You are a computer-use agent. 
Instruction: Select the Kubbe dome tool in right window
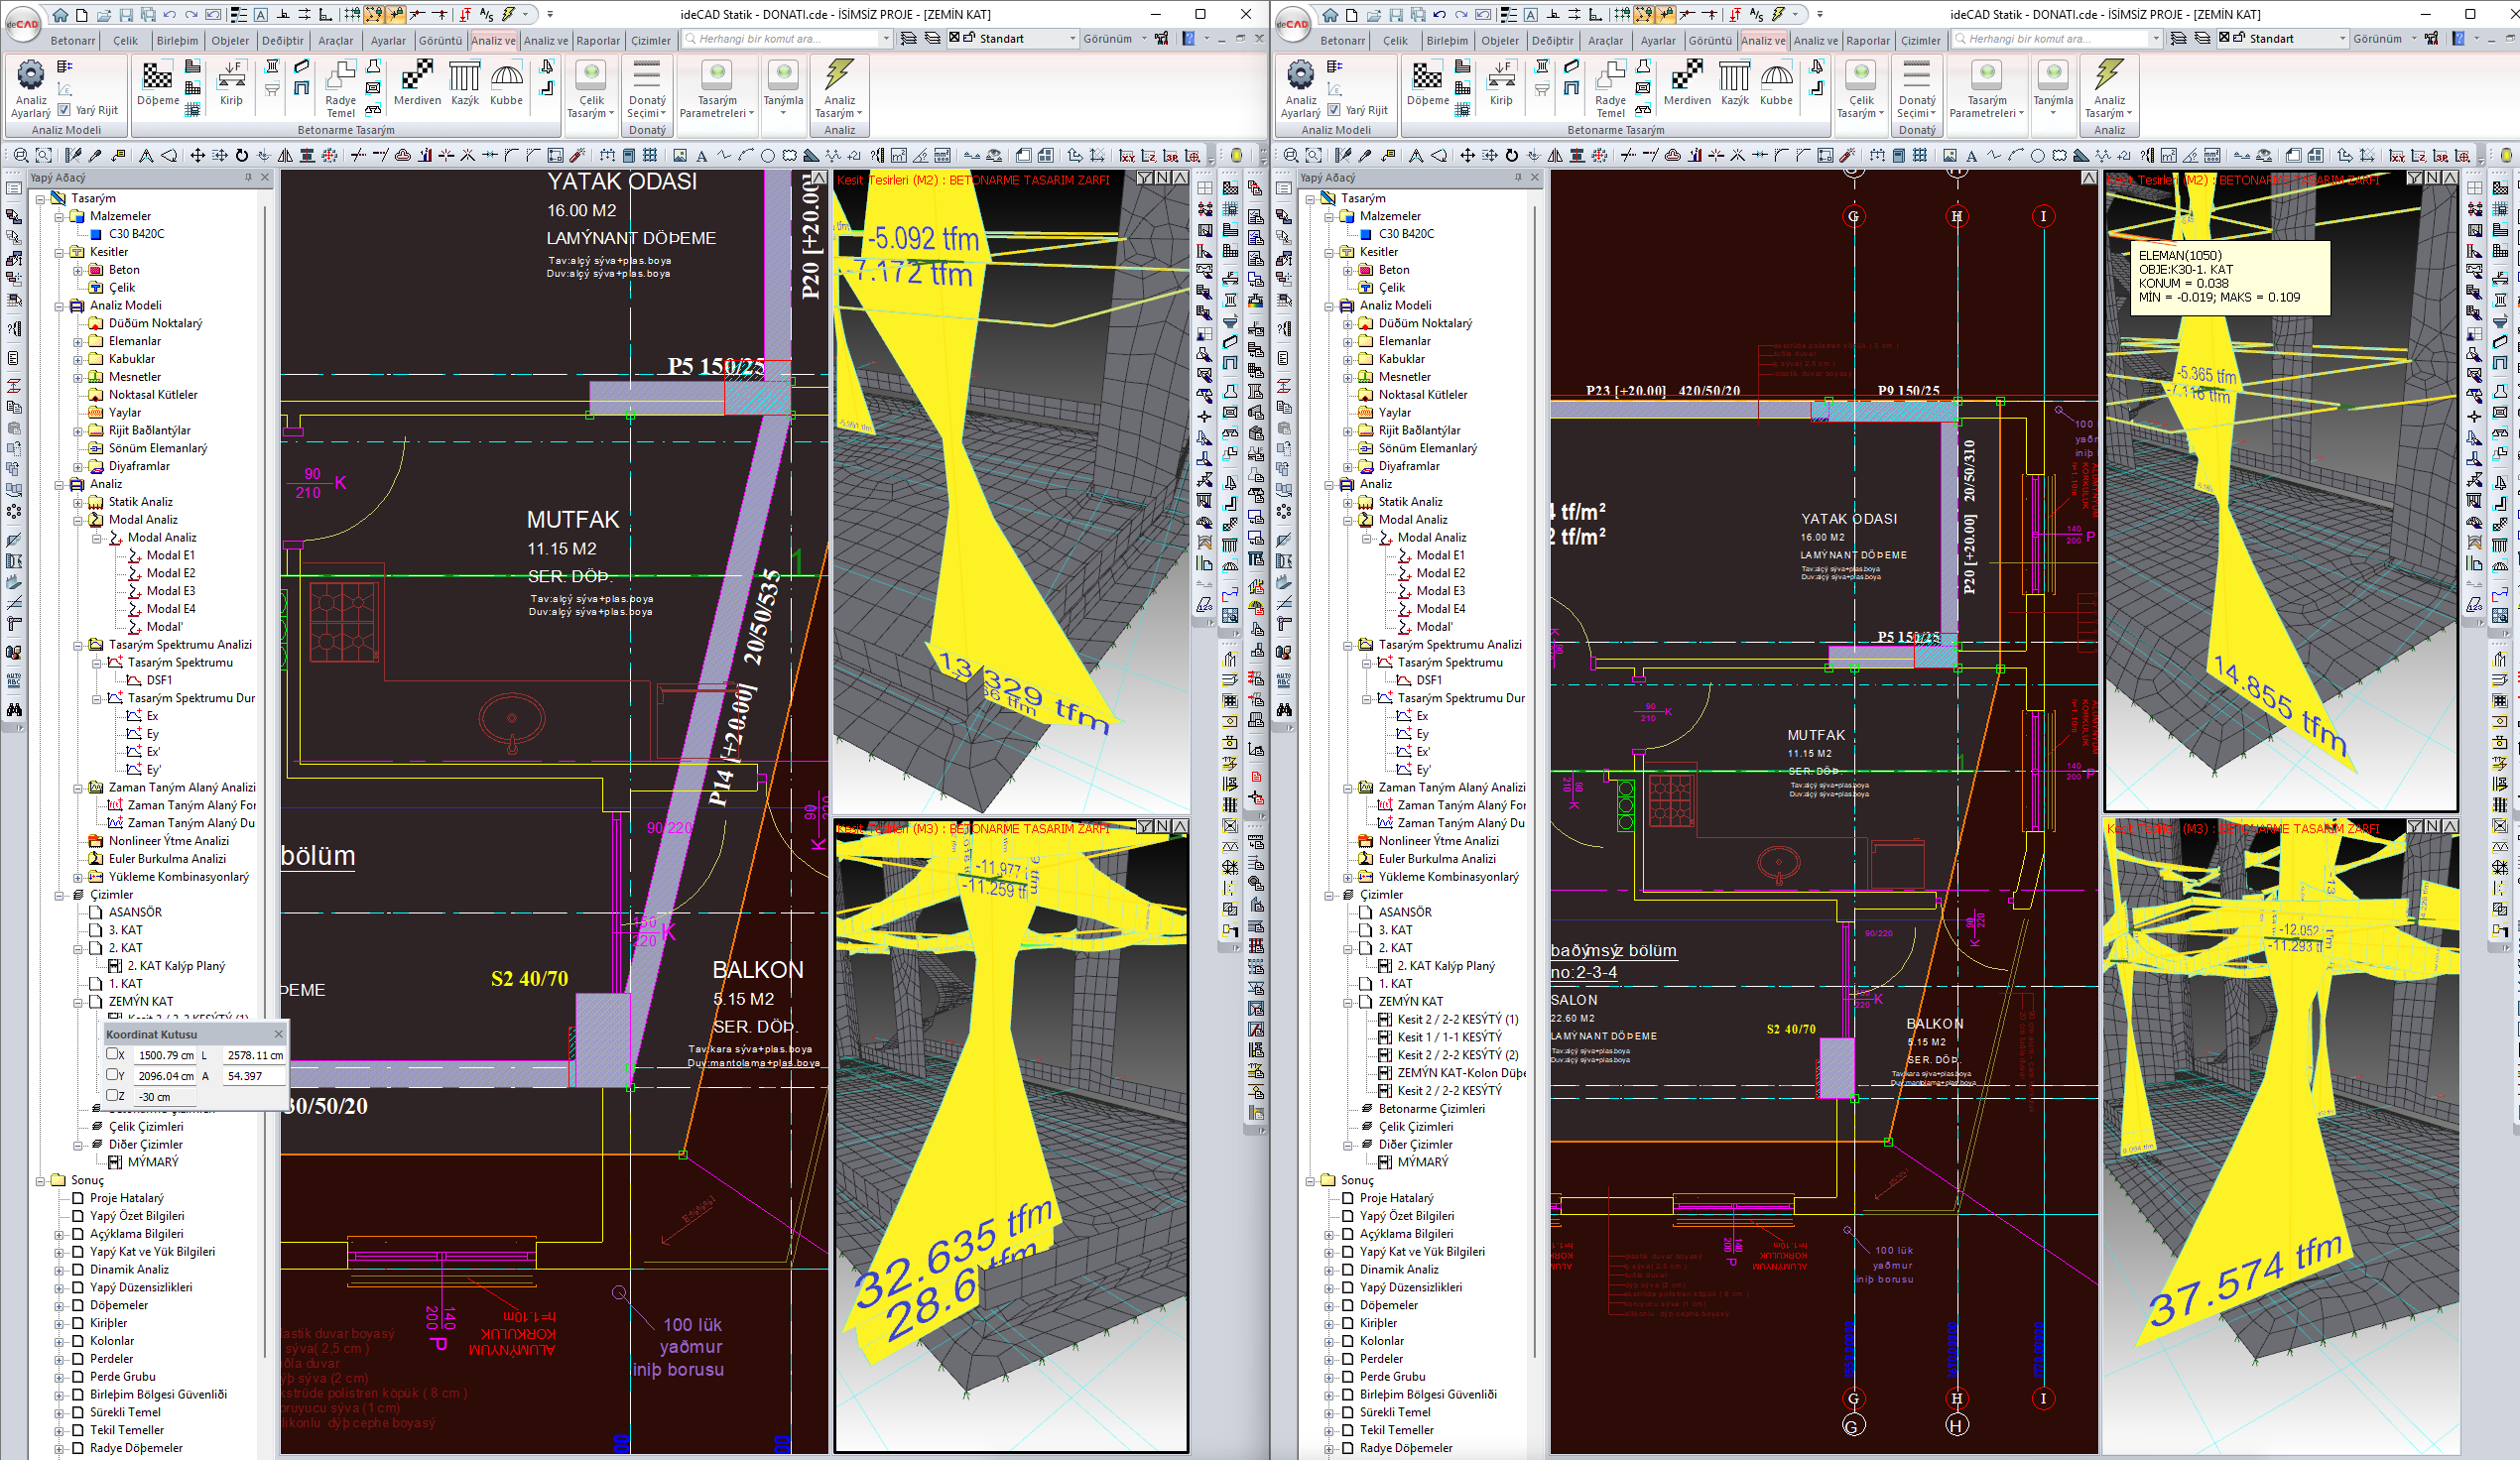pos(1776,82)
